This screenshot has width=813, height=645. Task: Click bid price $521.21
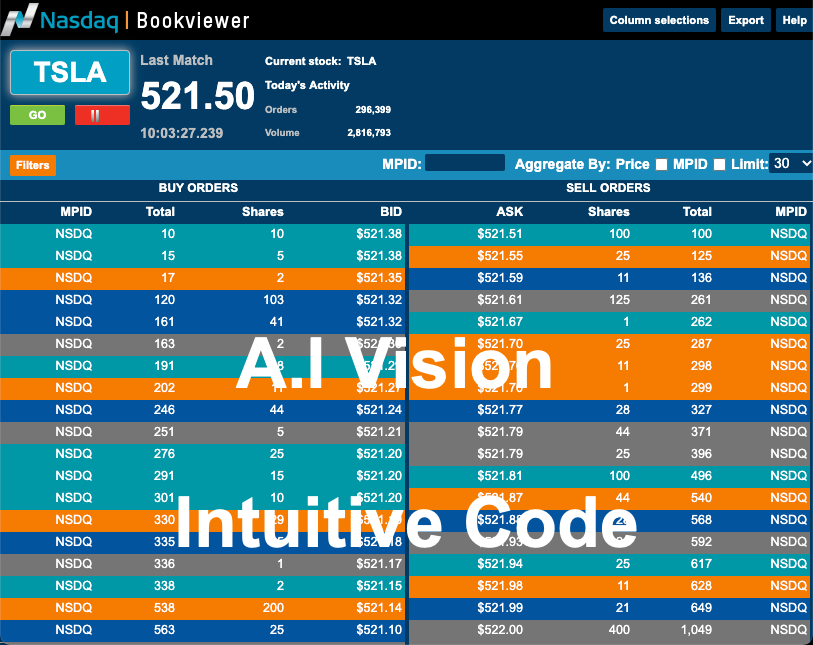[x=379, y=432]
